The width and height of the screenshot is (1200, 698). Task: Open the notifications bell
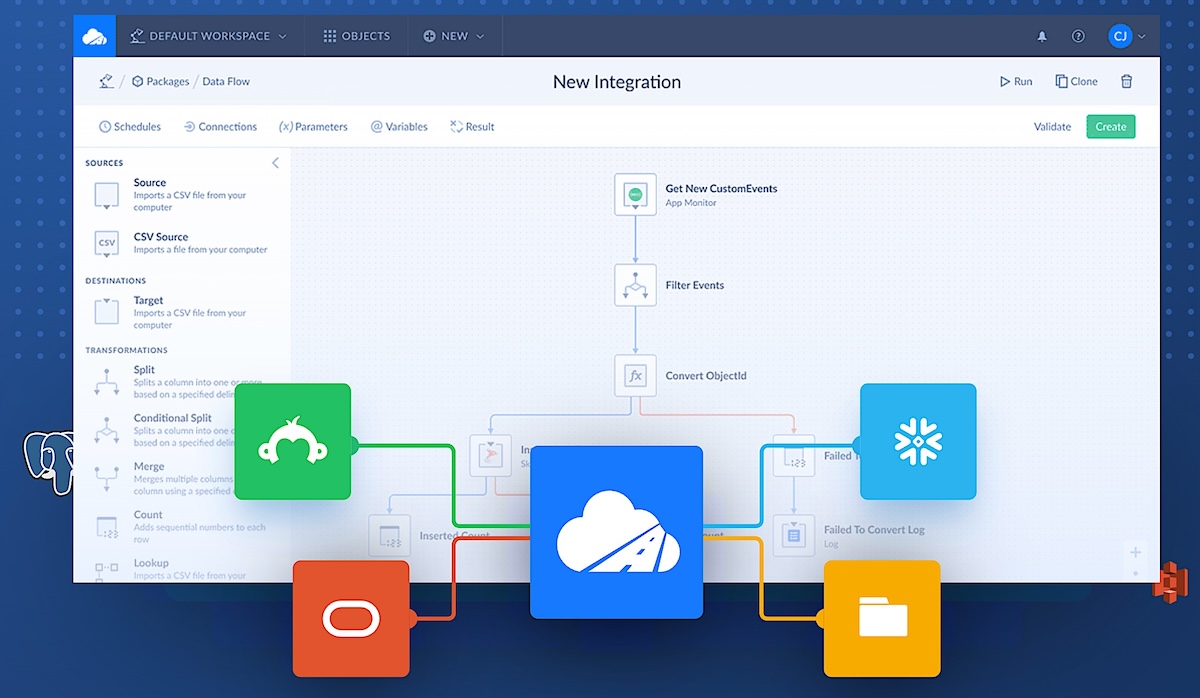(x=1042, y=36)
